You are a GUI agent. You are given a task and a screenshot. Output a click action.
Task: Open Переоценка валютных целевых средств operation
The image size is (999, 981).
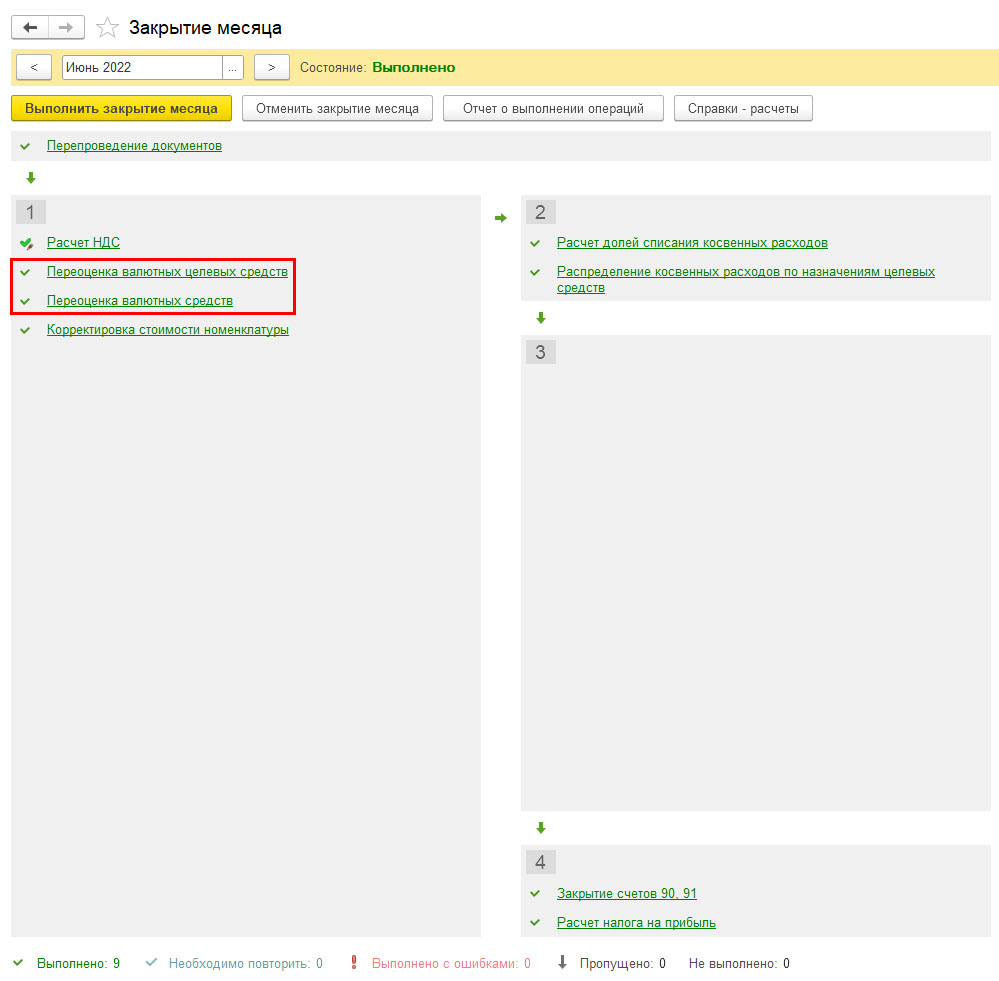[x=167, y=272]
